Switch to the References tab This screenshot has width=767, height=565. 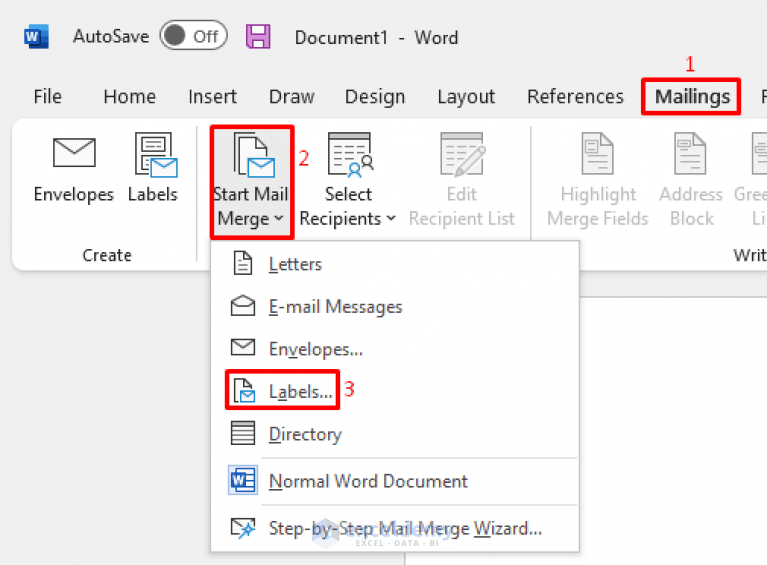point(575,96)
